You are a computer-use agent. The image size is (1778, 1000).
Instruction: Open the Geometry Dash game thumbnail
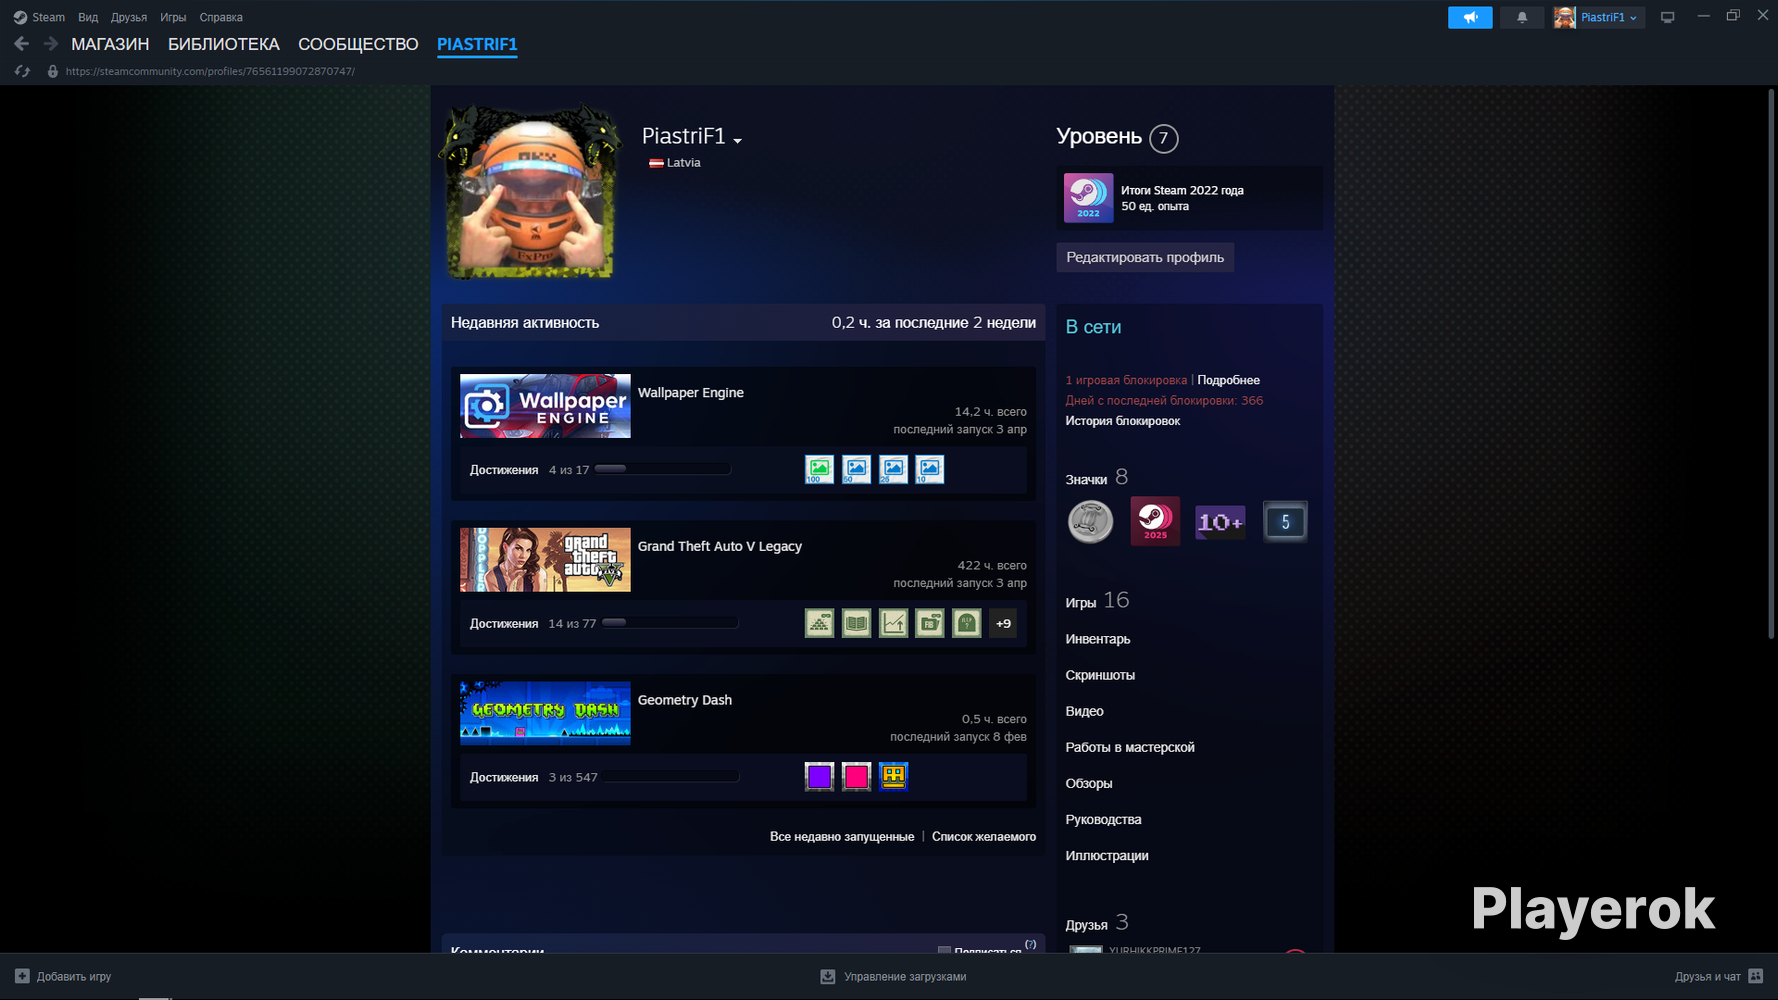coord(545,714)
